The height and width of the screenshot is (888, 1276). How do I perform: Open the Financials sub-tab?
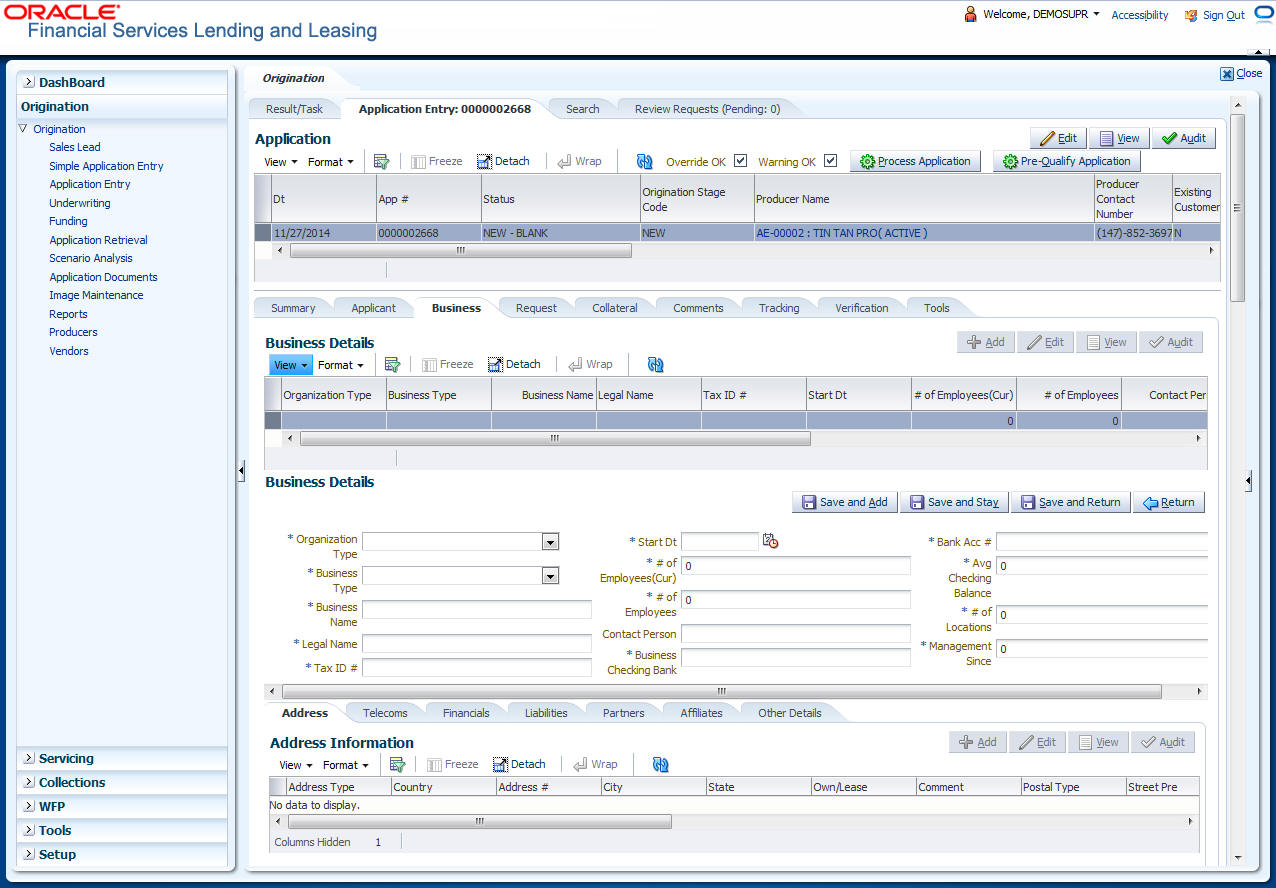pyautogui.click(x=466, y=713)
